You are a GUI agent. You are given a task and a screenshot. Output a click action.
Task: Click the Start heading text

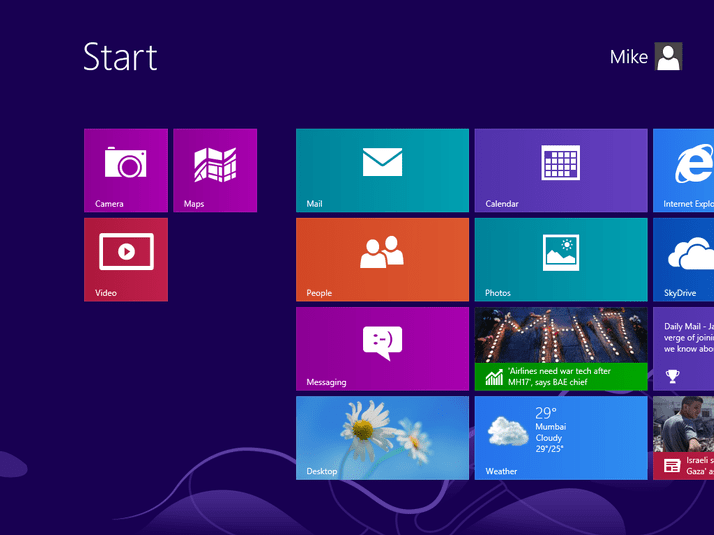point(120,57)
